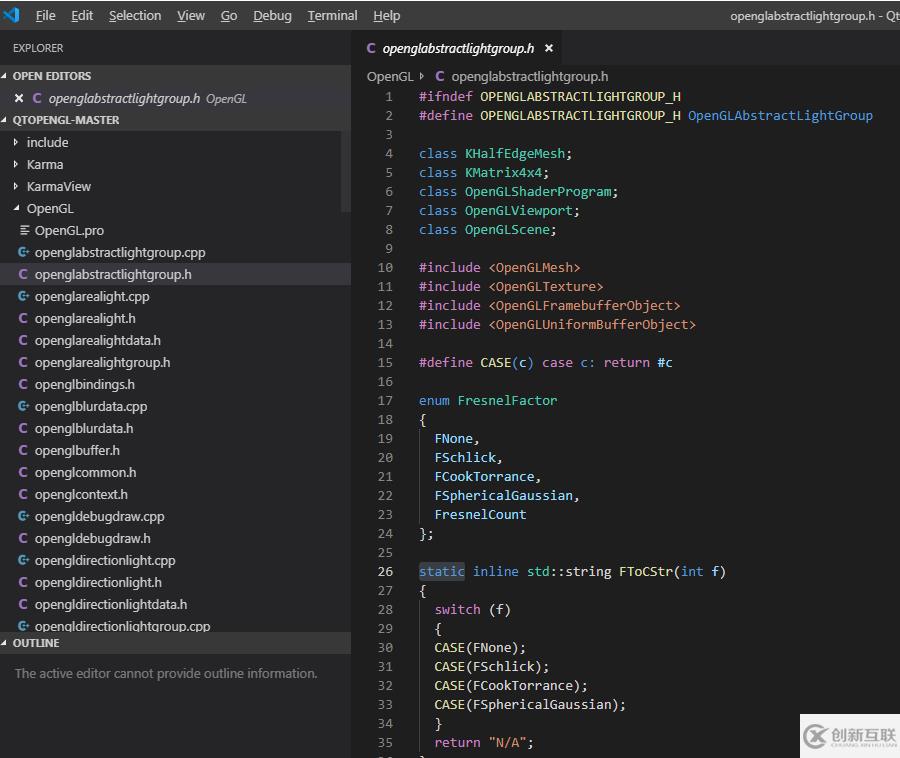Click C icon in Open Editors entry
The width and height of the screenshot is (900, 758).
pyautogui.click(x=37, y=98)
